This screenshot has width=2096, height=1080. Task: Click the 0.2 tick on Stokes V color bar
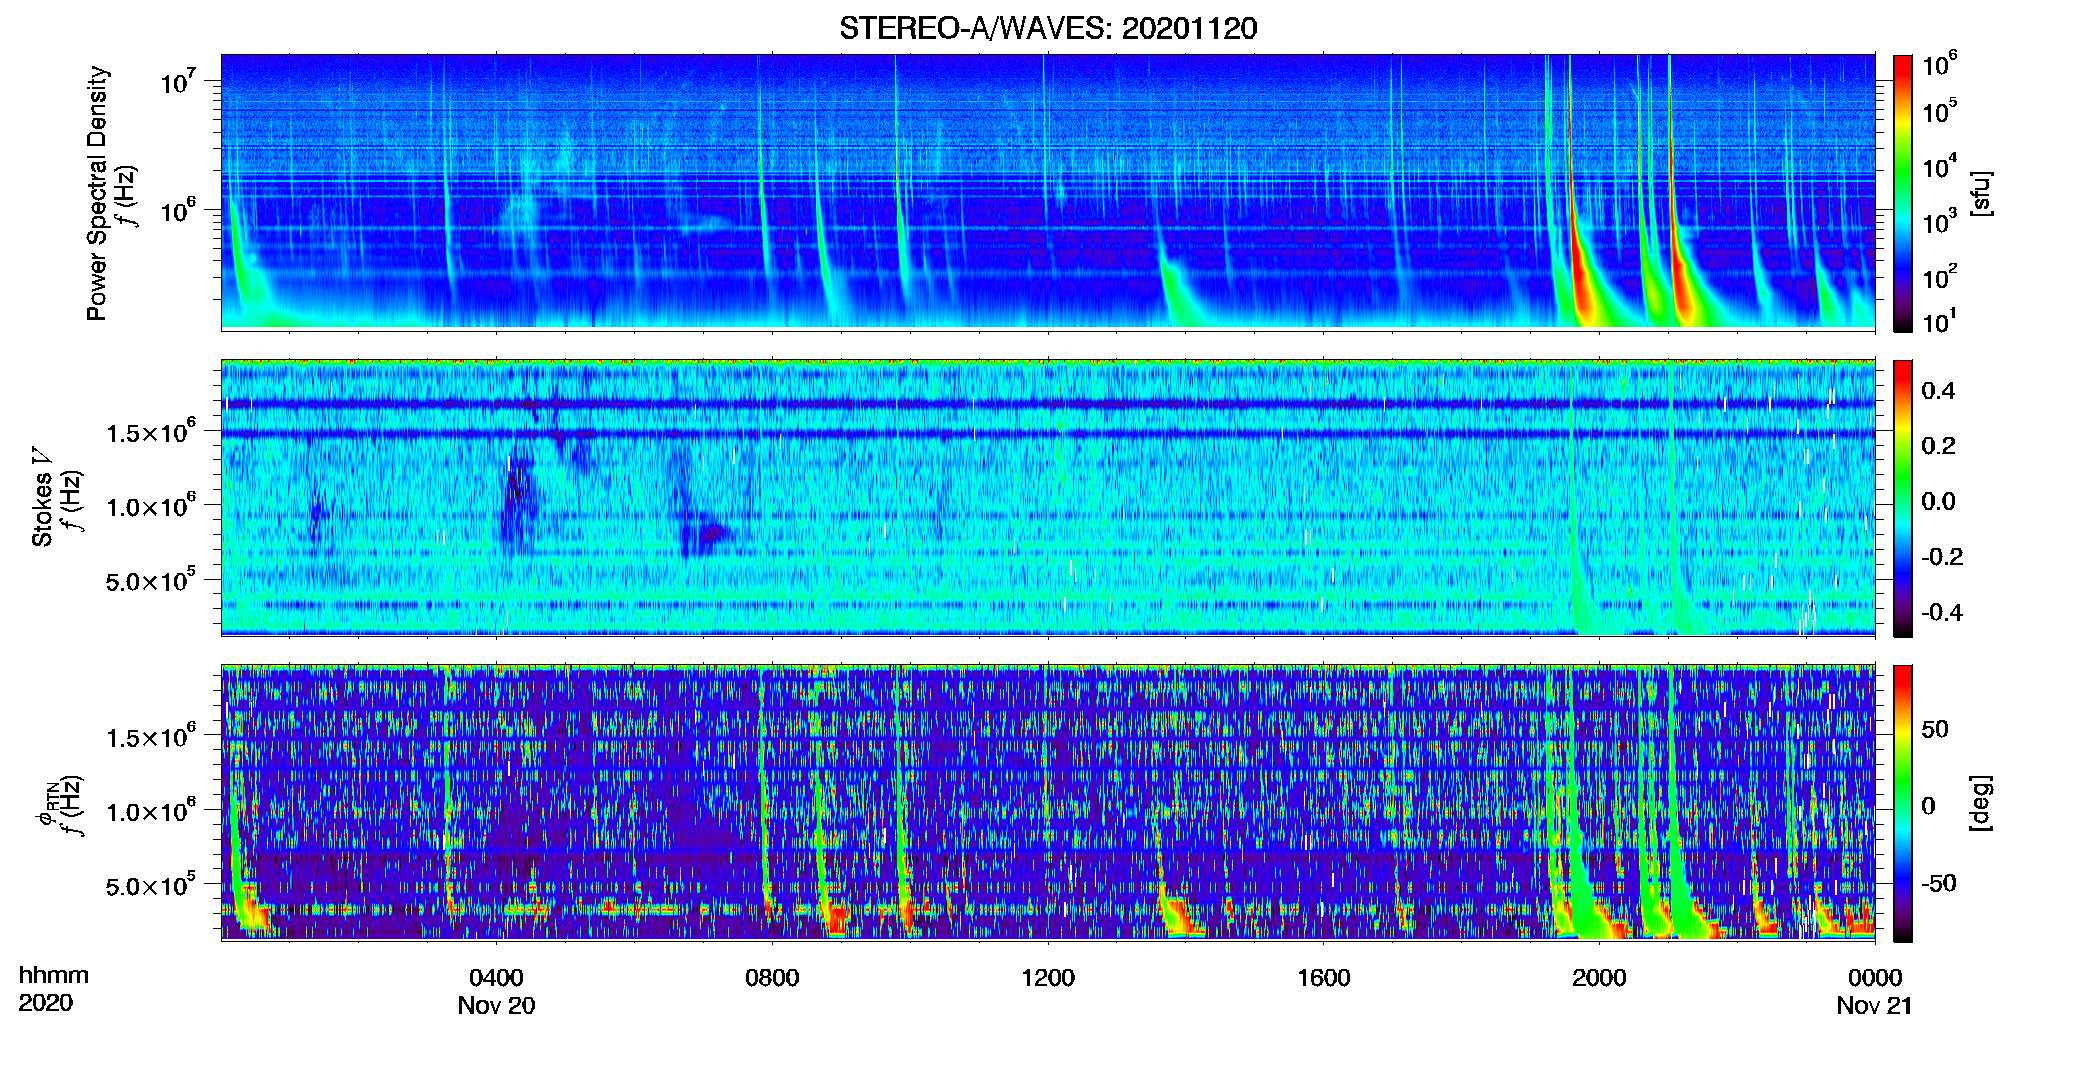click(1938, 445)
